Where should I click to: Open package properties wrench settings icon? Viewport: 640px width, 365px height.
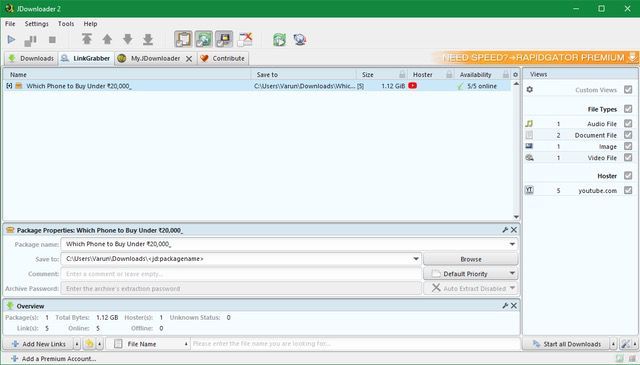pos(505,230)
